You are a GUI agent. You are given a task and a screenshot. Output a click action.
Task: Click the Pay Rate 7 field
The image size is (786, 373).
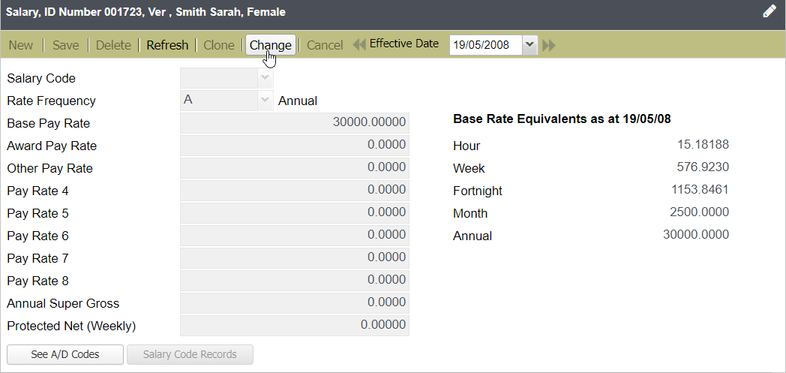pyautogui.click(x=295, y=258)
